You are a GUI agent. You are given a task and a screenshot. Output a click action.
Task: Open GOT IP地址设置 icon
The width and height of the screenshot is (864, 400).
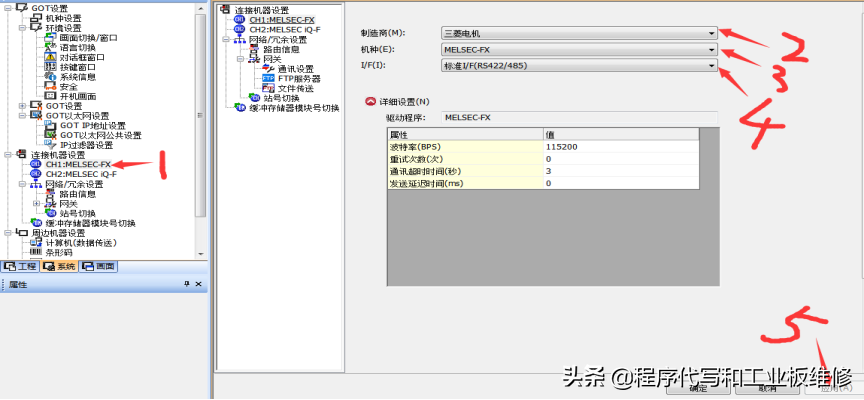coord(51,126)
